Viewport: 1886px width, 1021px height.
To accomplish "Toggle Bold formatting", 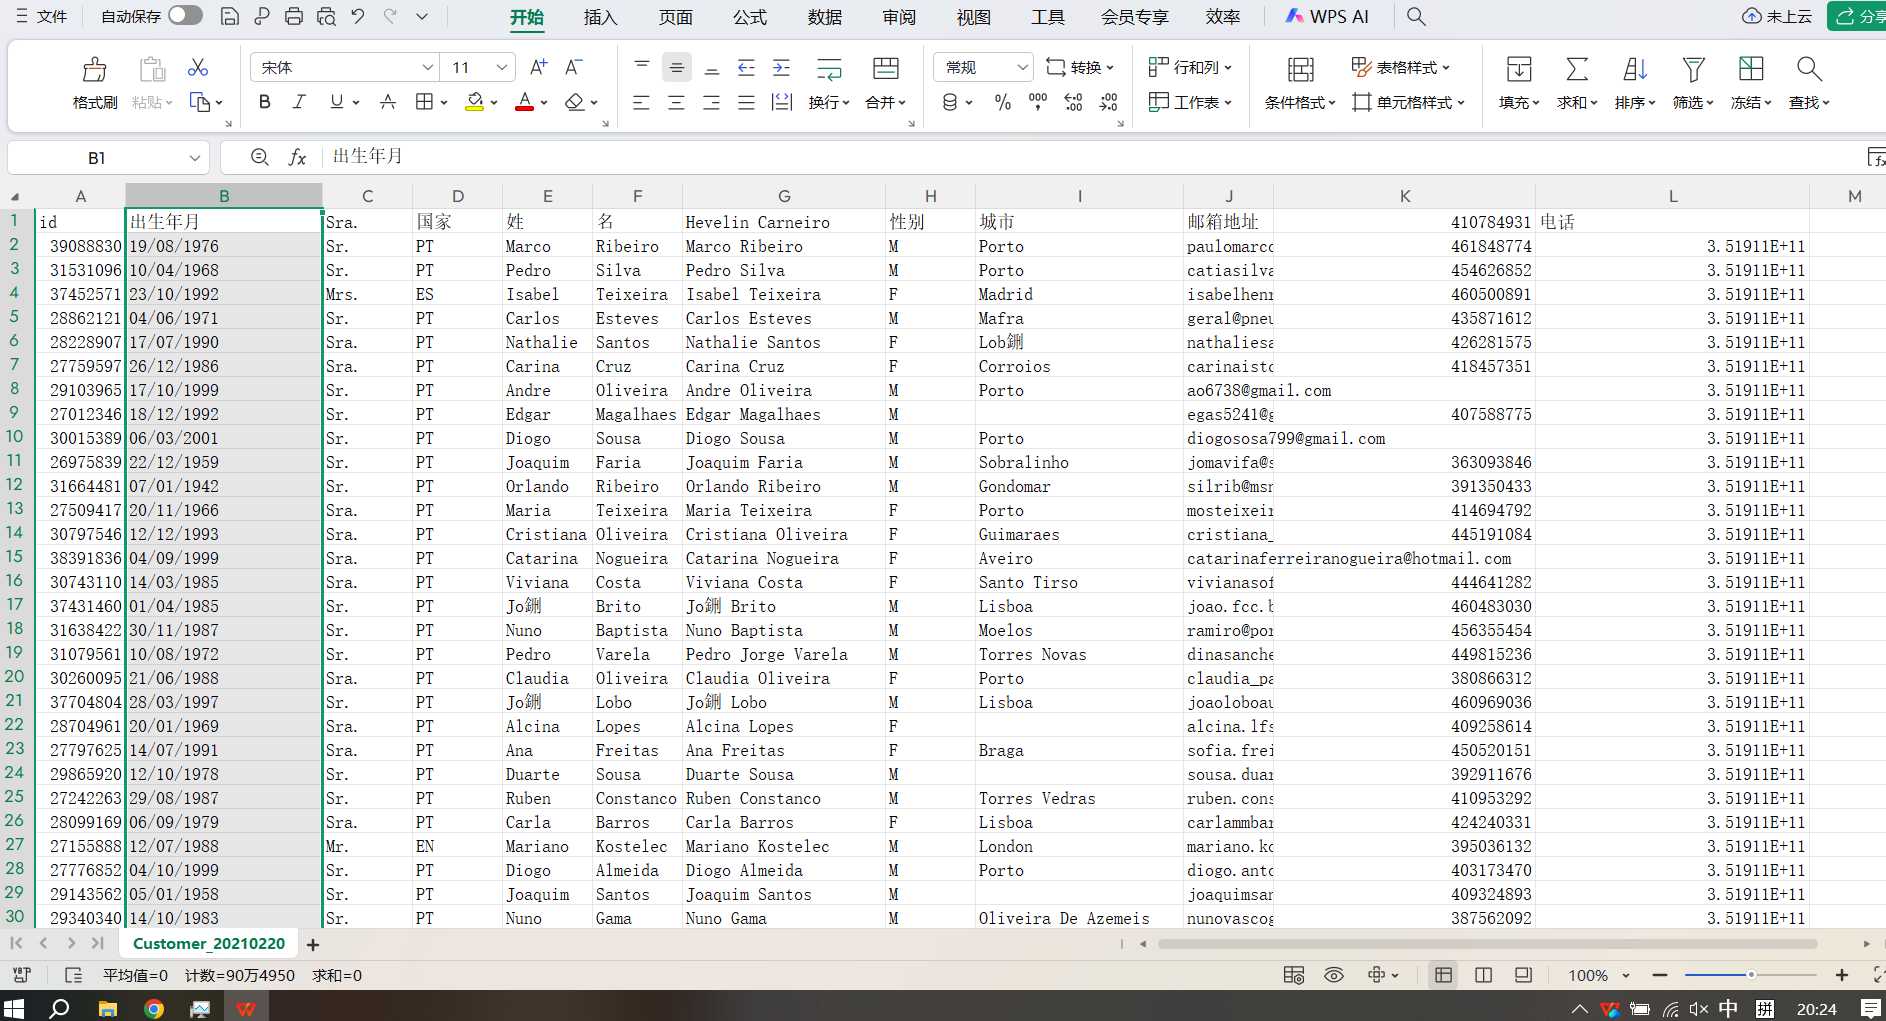I will point(264,102).
